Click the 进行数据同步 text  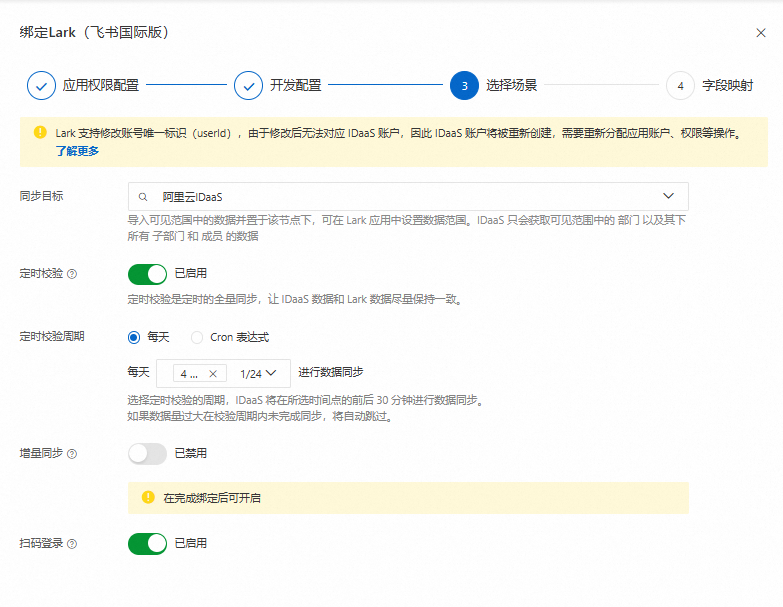point(331,372)
